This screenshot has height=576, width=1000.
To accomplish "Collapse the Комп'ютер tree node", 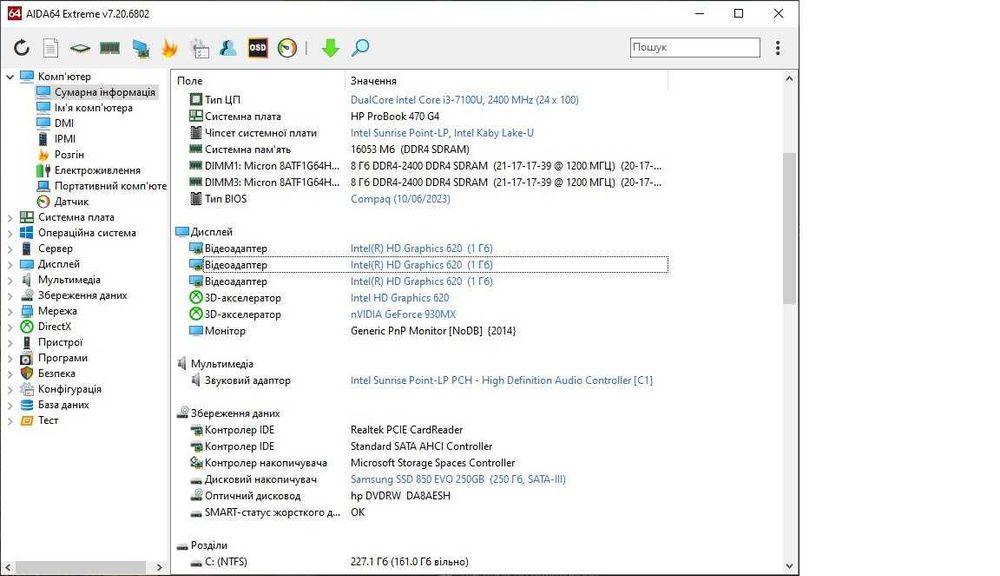I will tap(10, 77).
